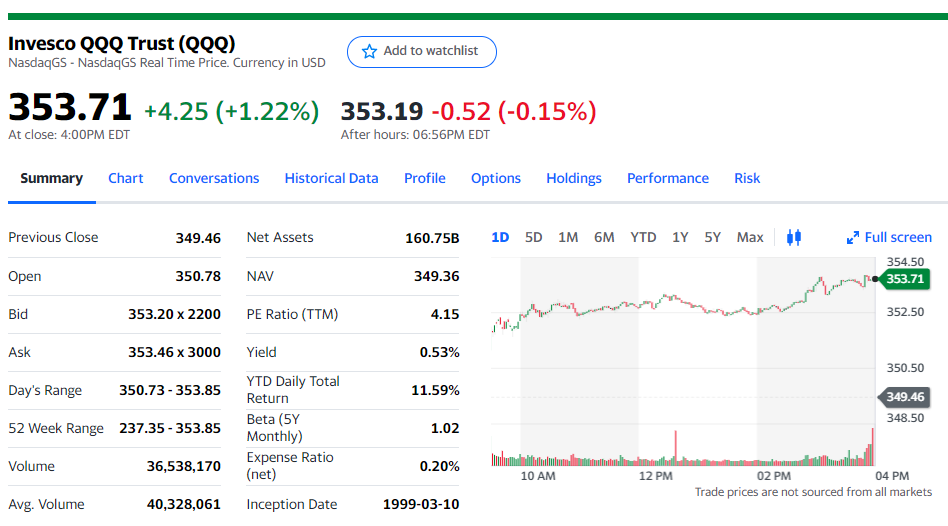Click the Yield value 0.53%
The image size is (948, 526).
440,352
